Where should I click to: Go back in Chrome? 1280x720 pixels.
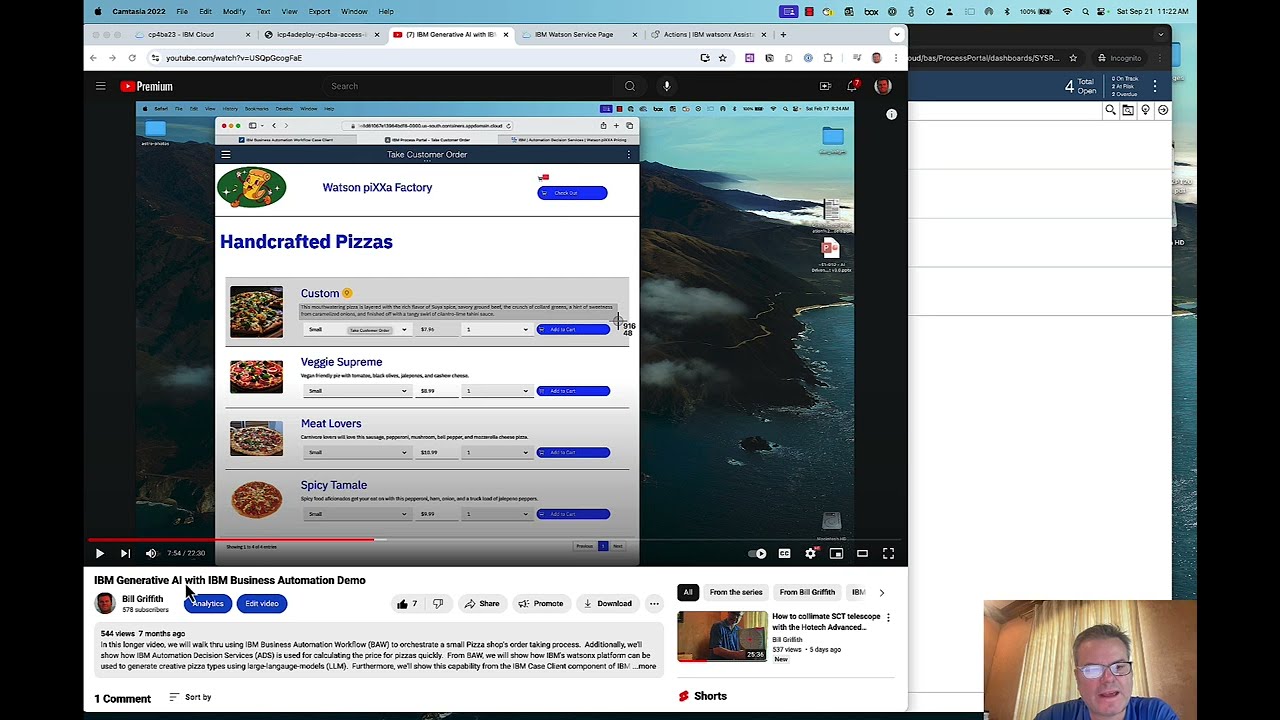click(x=94, y=58)
